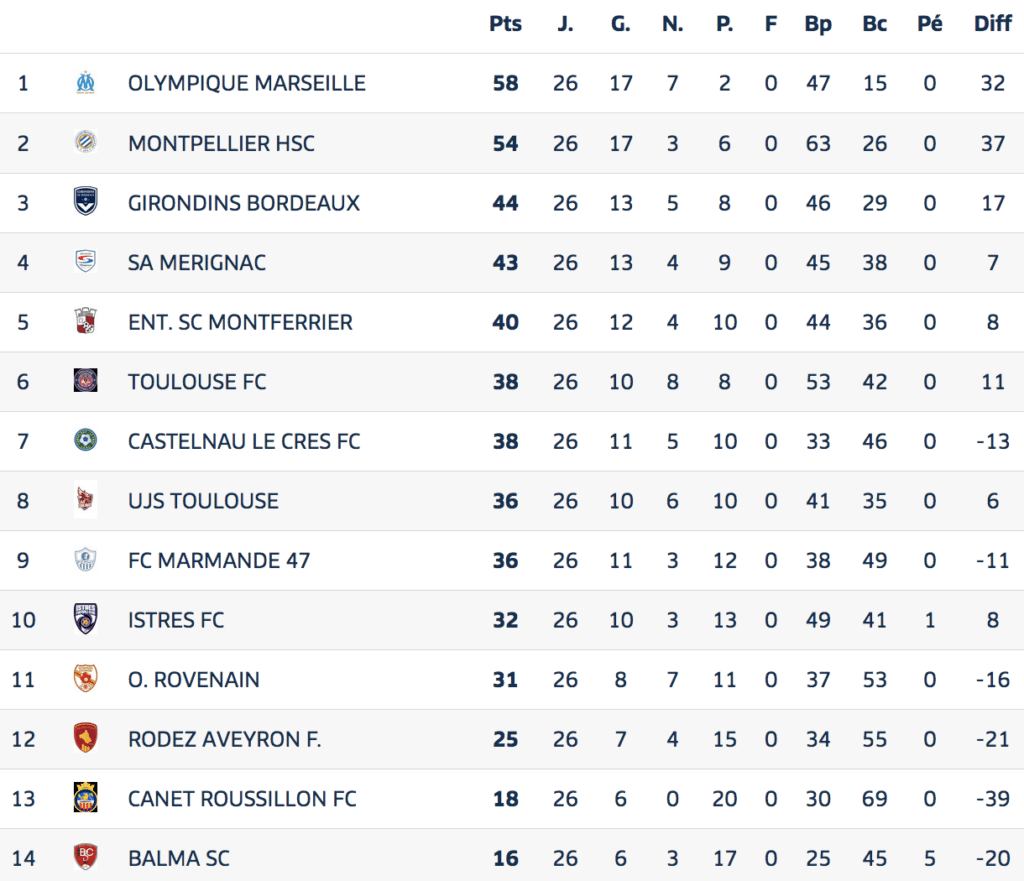Select the Bp column header
This screenshot has width=1024, height=881.
818,24
